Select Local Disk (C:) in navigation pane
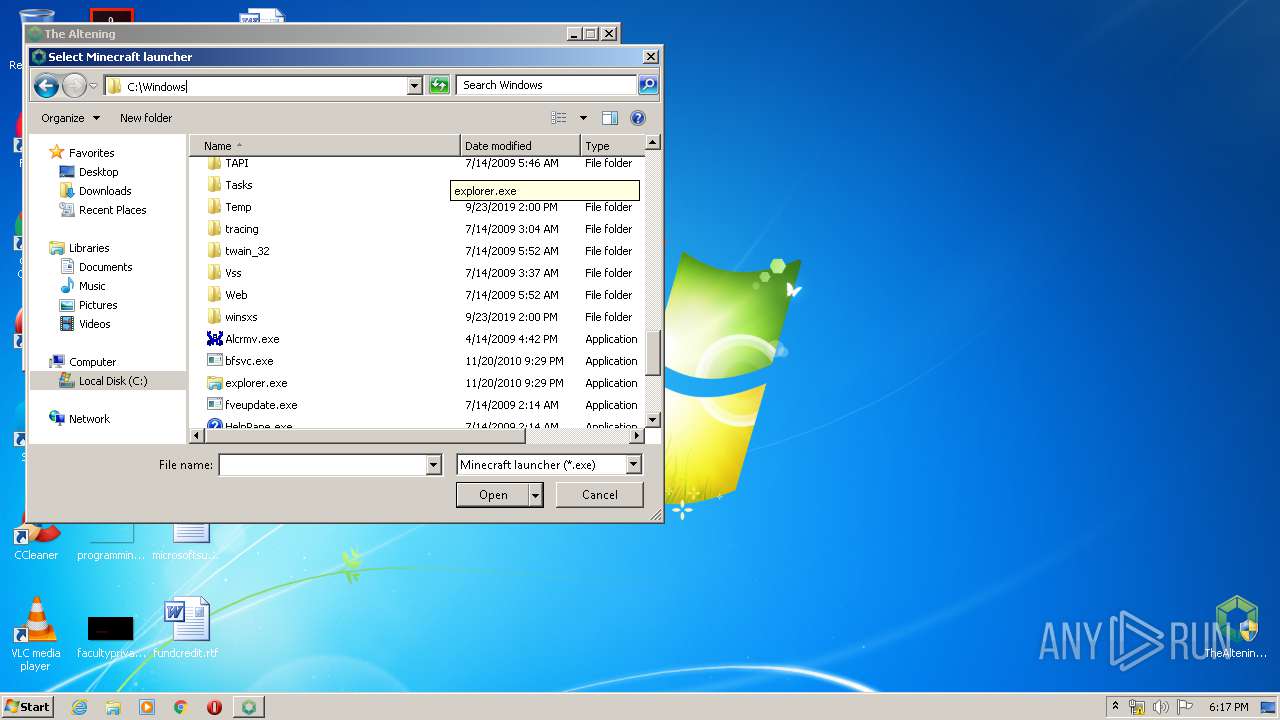This screenshot has height=720, width=1280. pos(108,381)
